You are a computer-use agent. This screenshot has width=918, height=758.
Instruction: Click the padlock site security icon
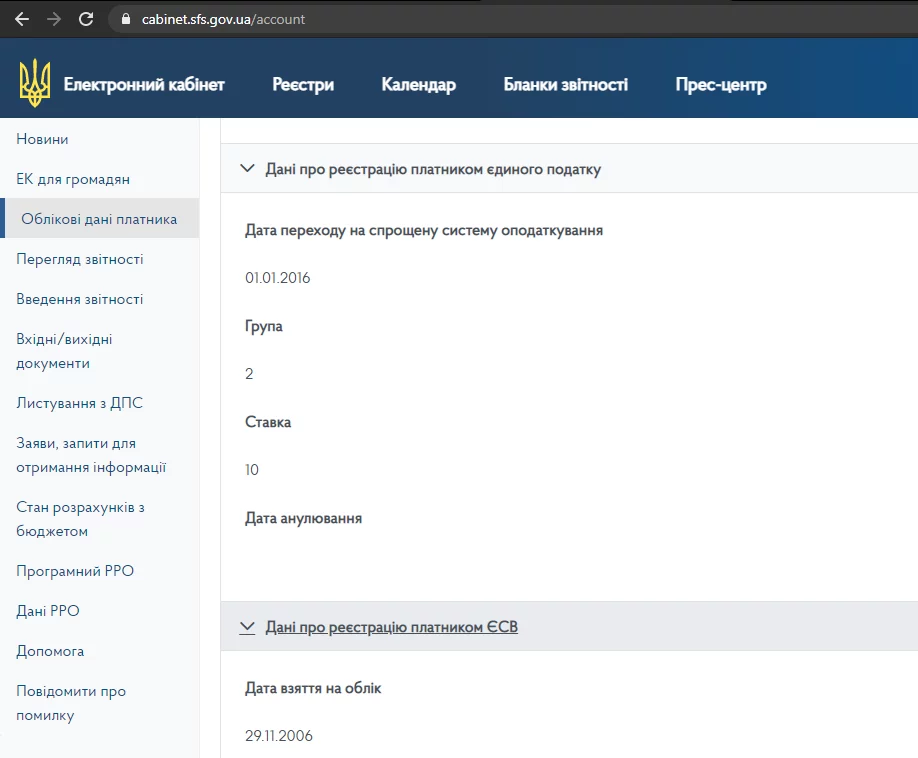(x=125, y=19)
